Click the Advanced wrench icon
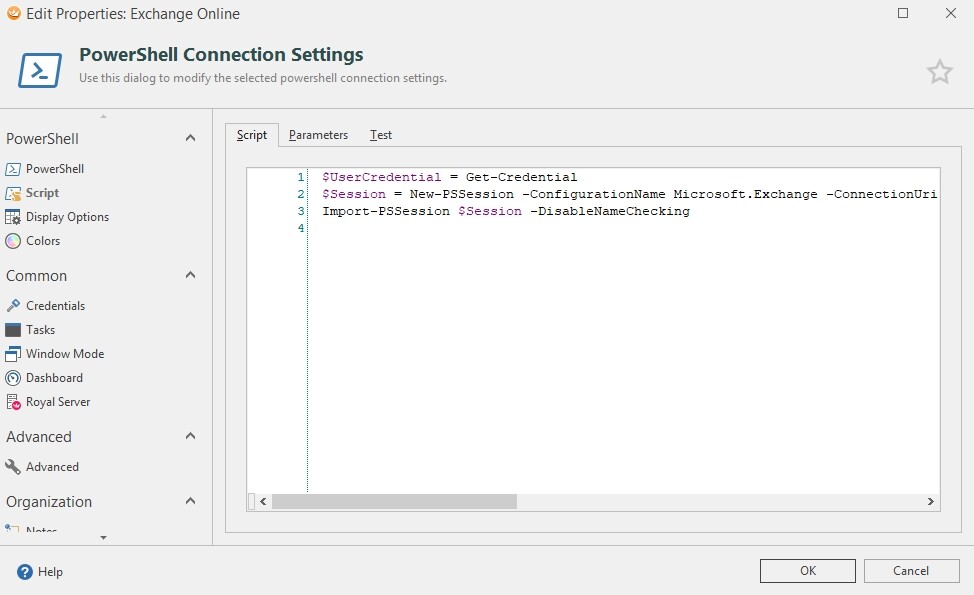The width and height of the screenshot is (974, 595). [x=13, y=467]
